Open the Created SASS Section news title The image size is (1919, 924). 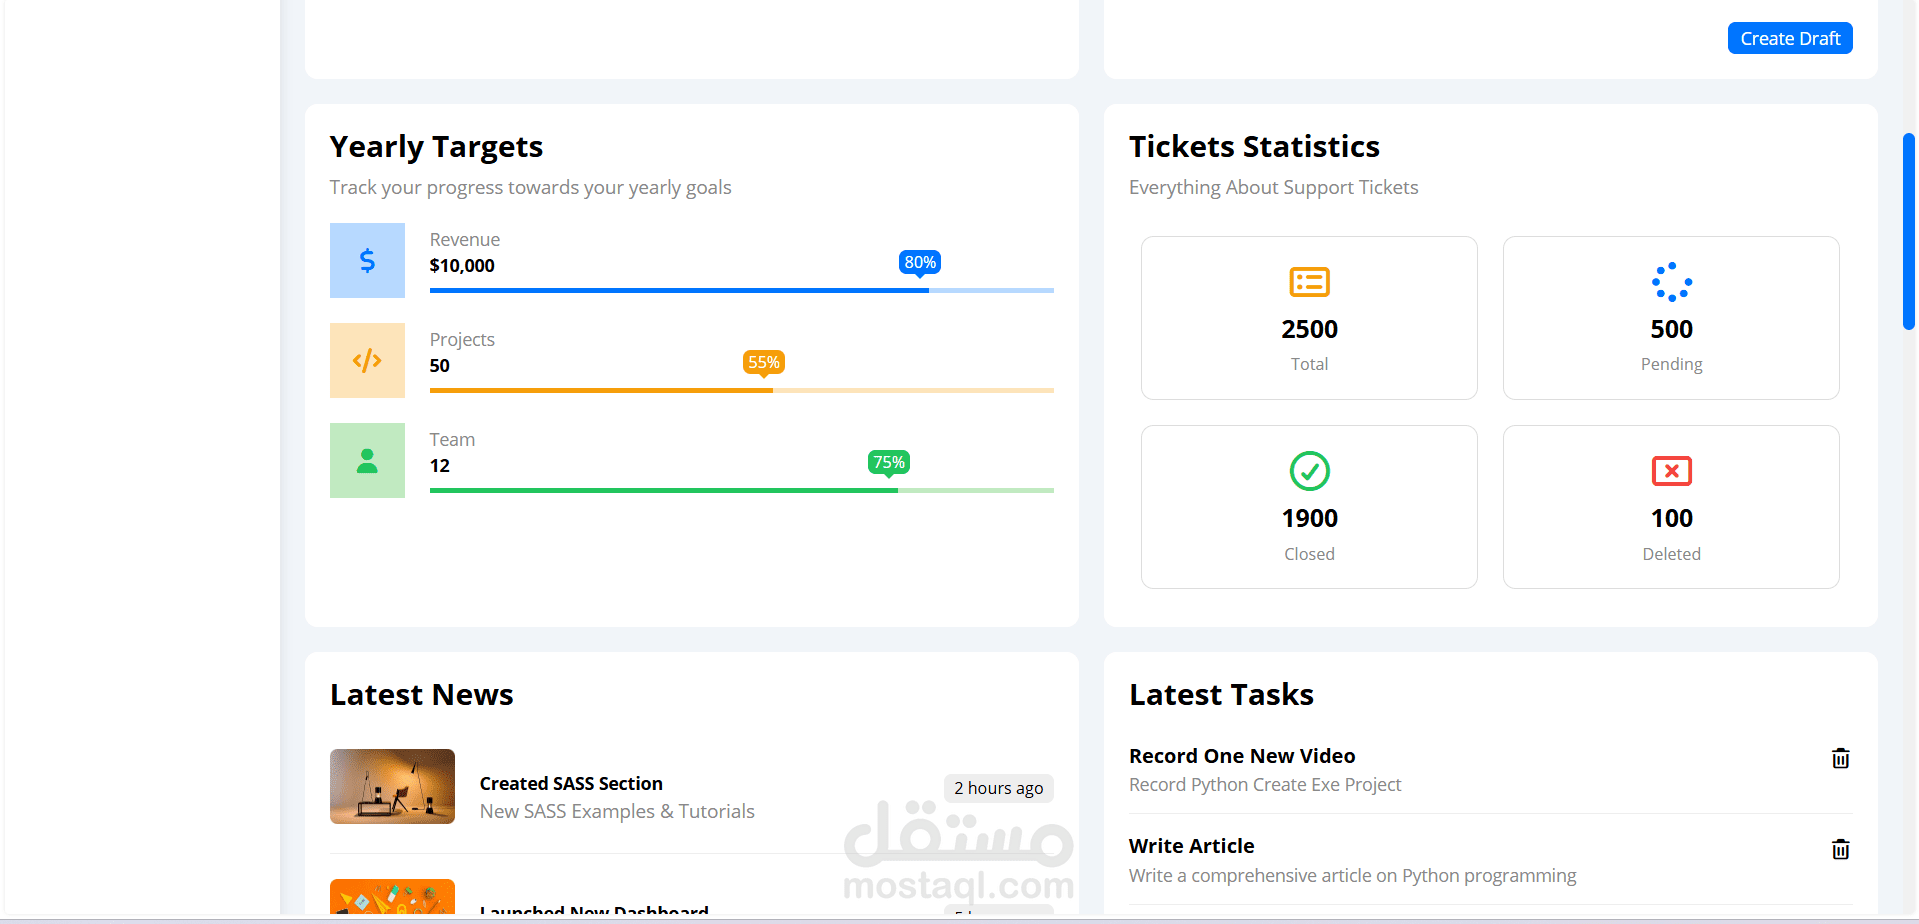pyautogui.click(x=571, y=783)
